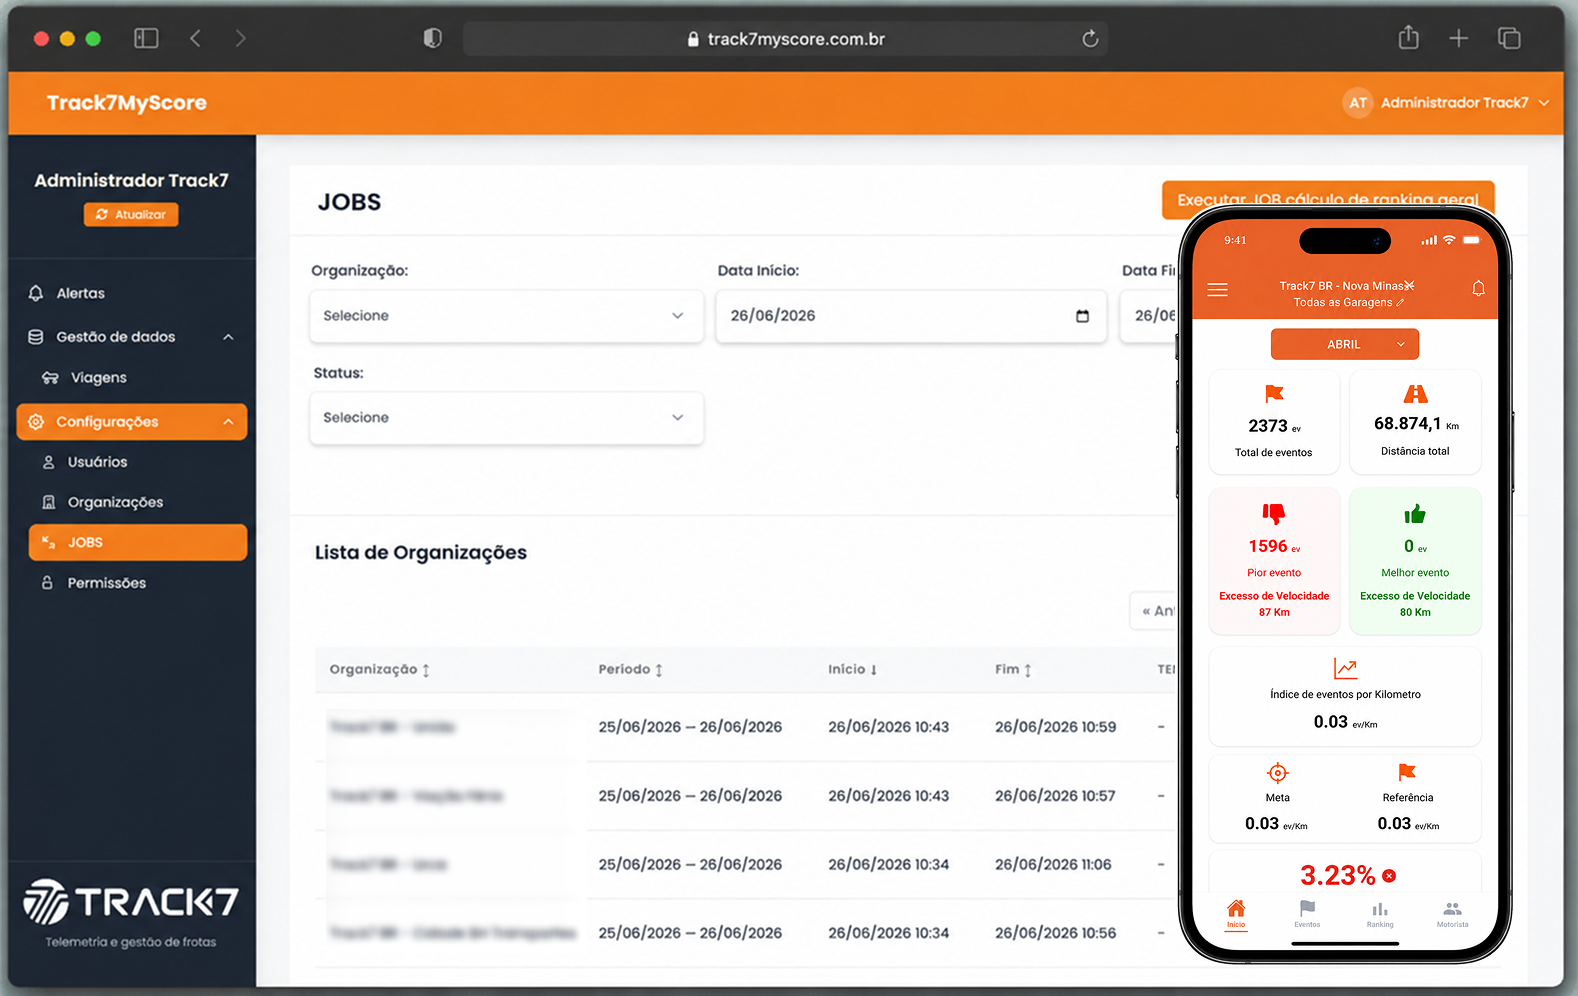Switch to Eventos tab in phone app

pos(1307,914)
